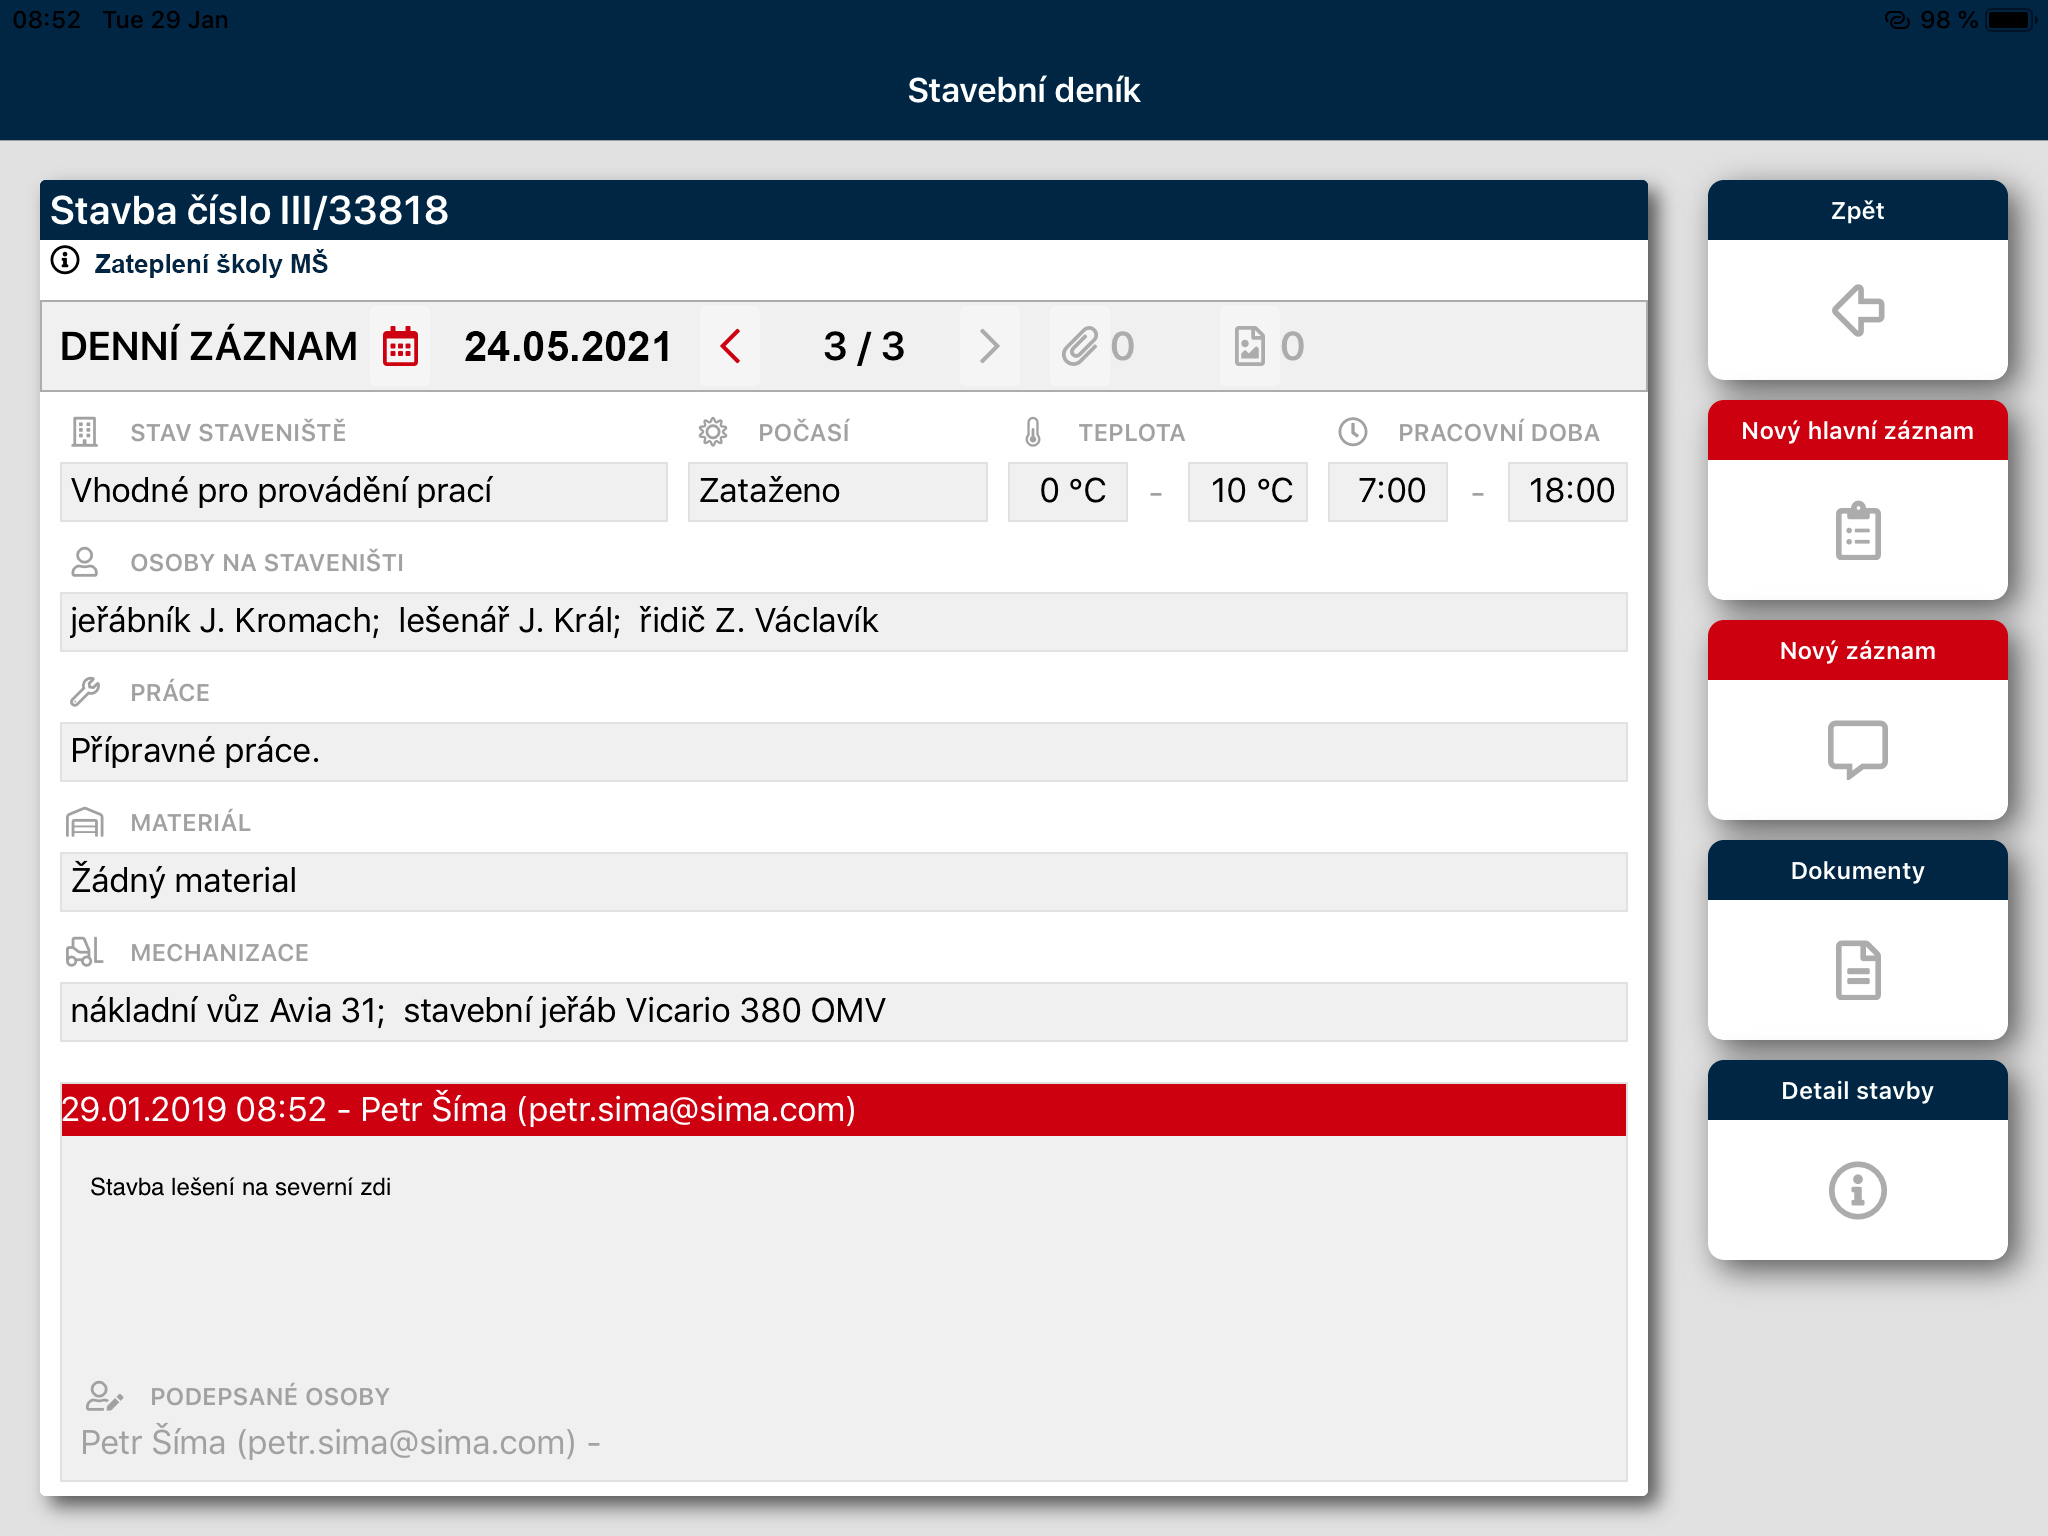
Task: Select the Stav staveniště field
Action: [364, 491]
